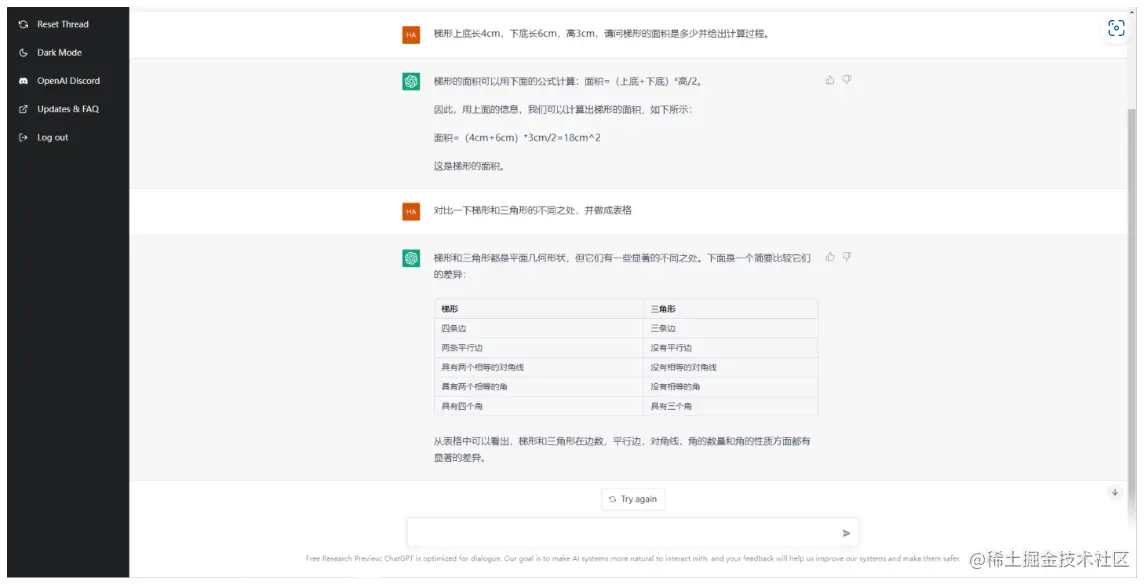Image resolution: width=1148 pixels, height=588 pixels.
Task: Click the first user question about 梯形上底长4cm
Action: click(602, 34)
